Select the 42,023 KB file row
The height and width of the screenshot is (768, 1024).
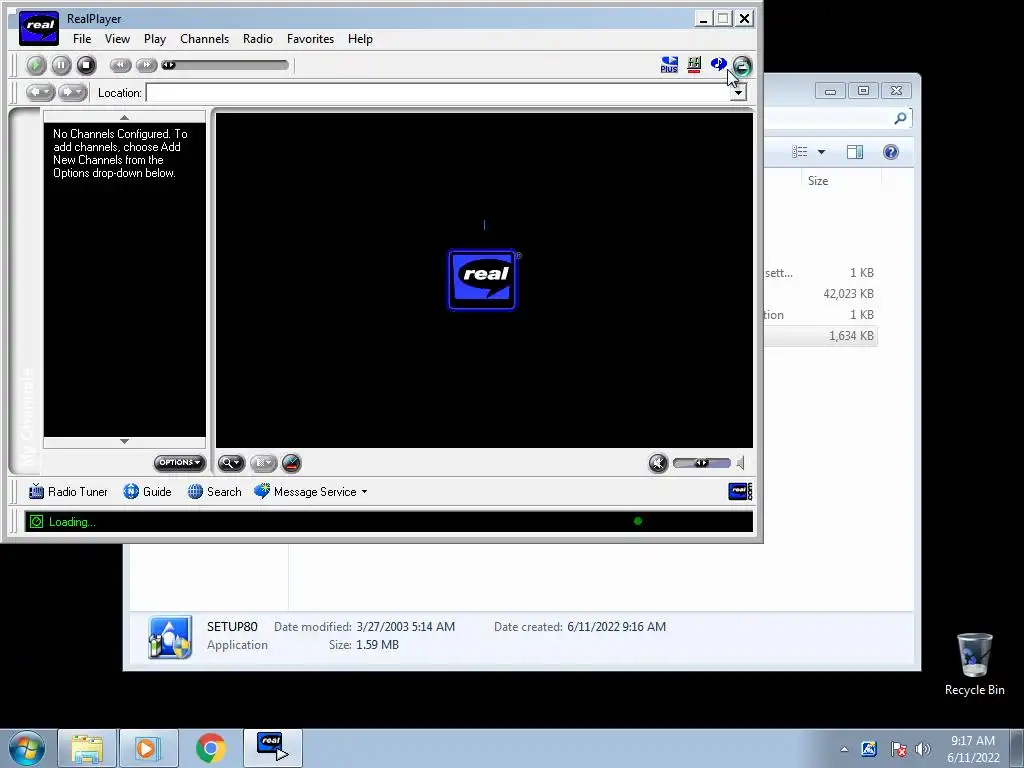(820, 294)
